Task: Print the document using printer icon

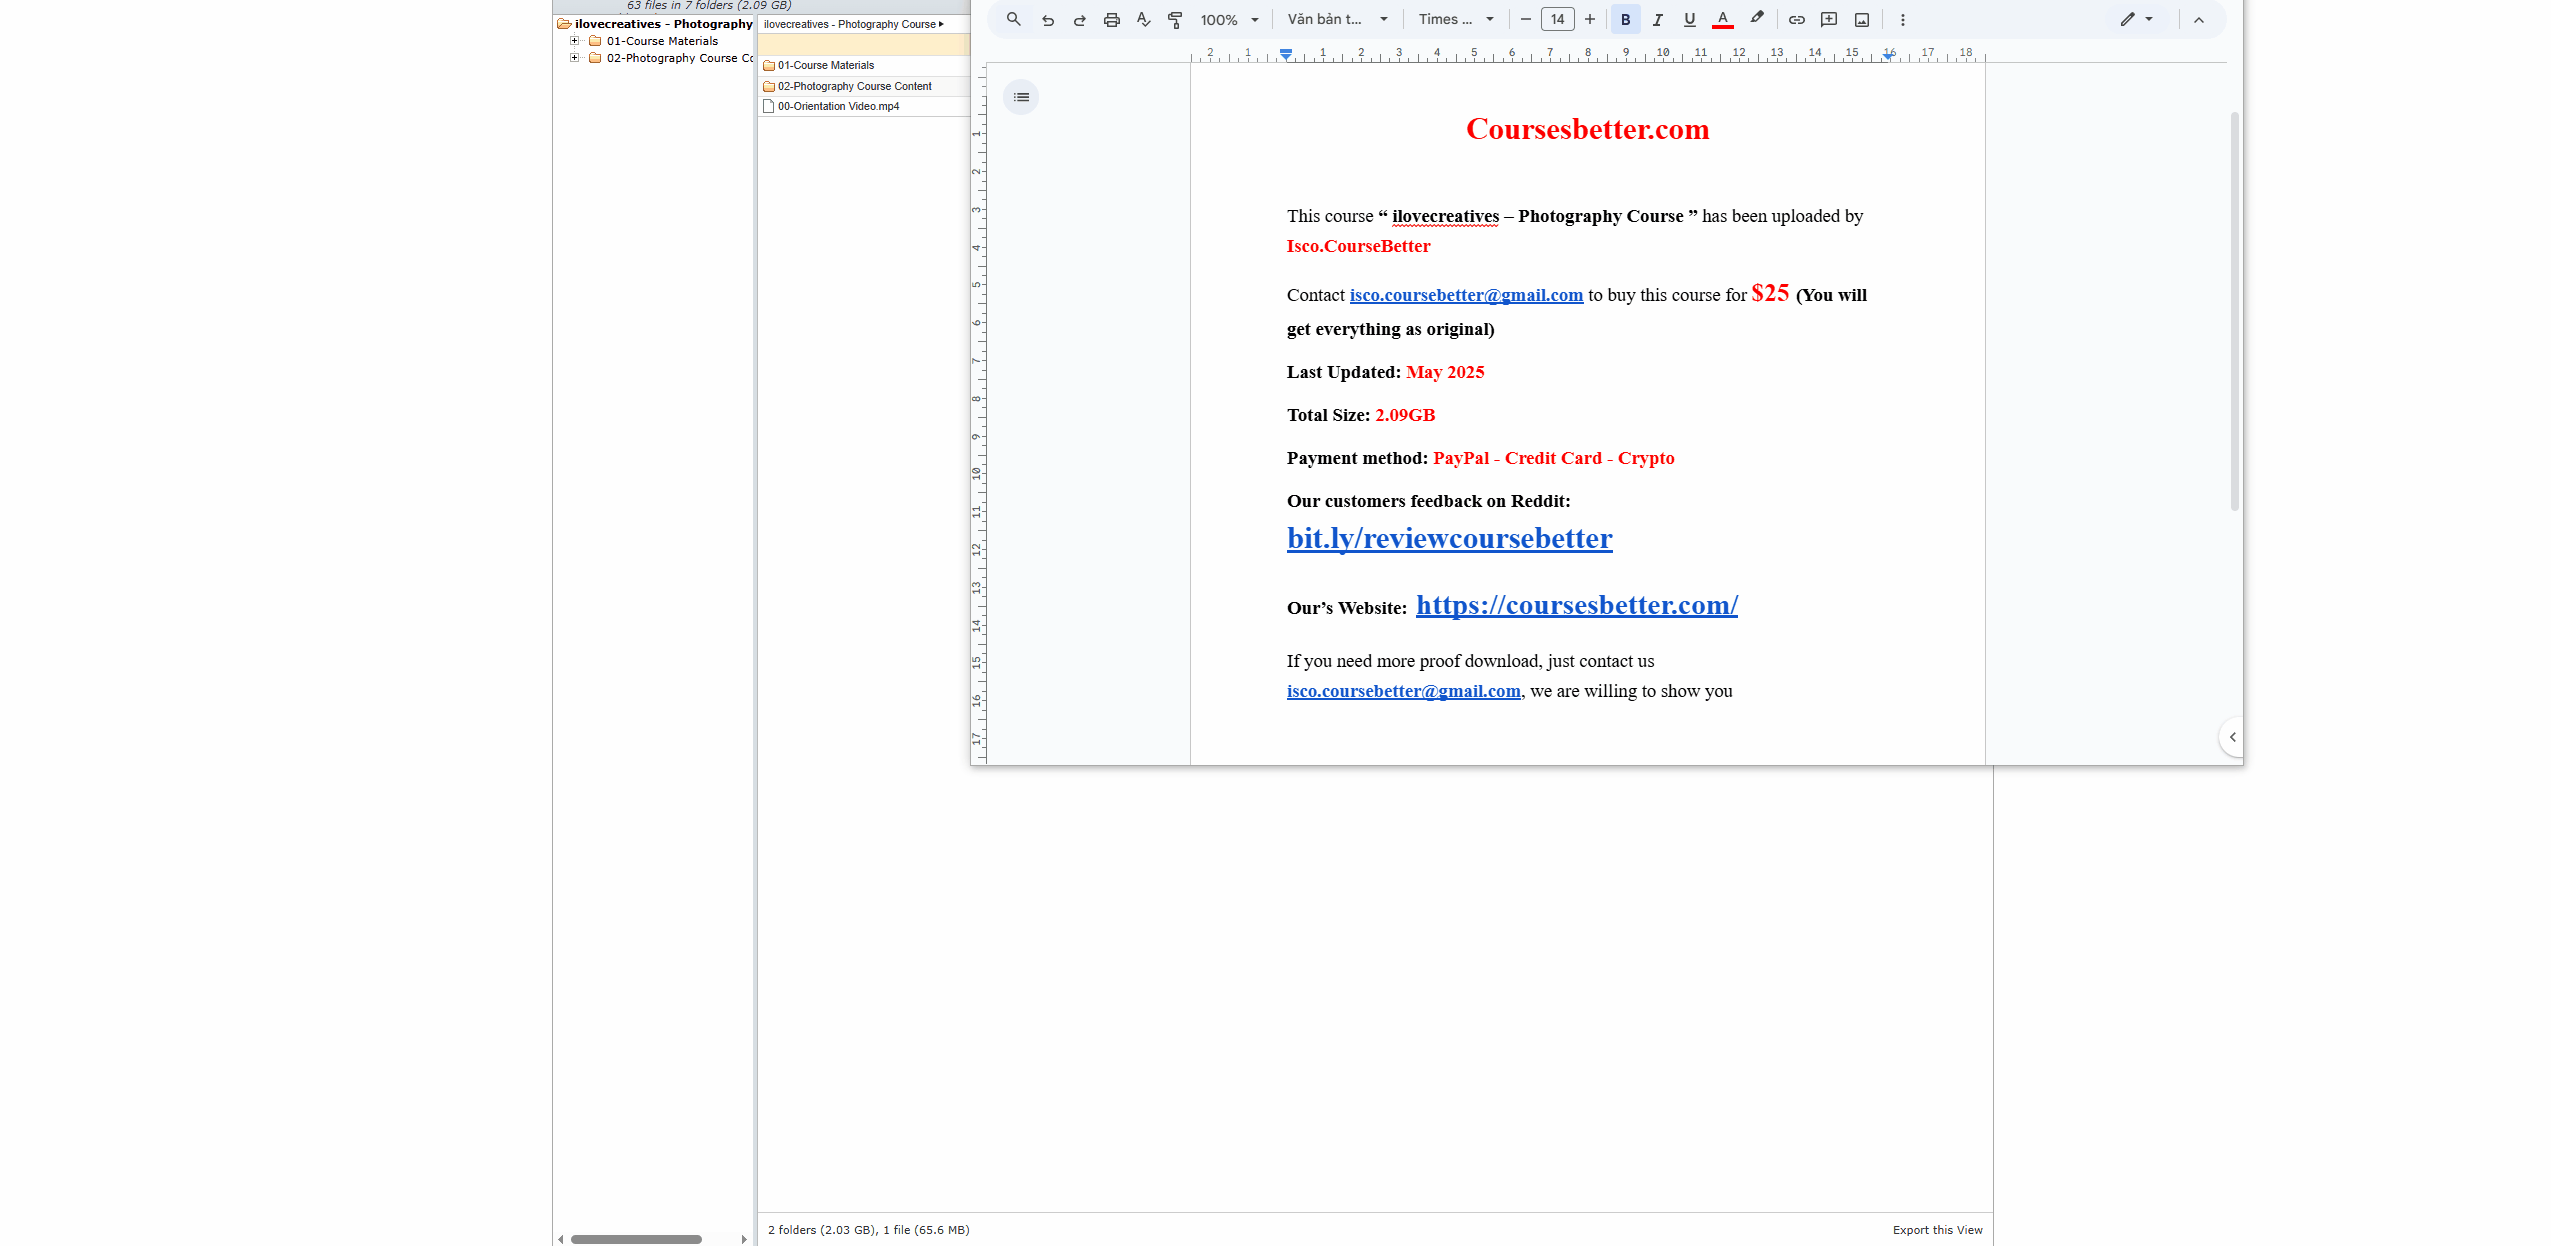Action: (x=1111, y=19)
